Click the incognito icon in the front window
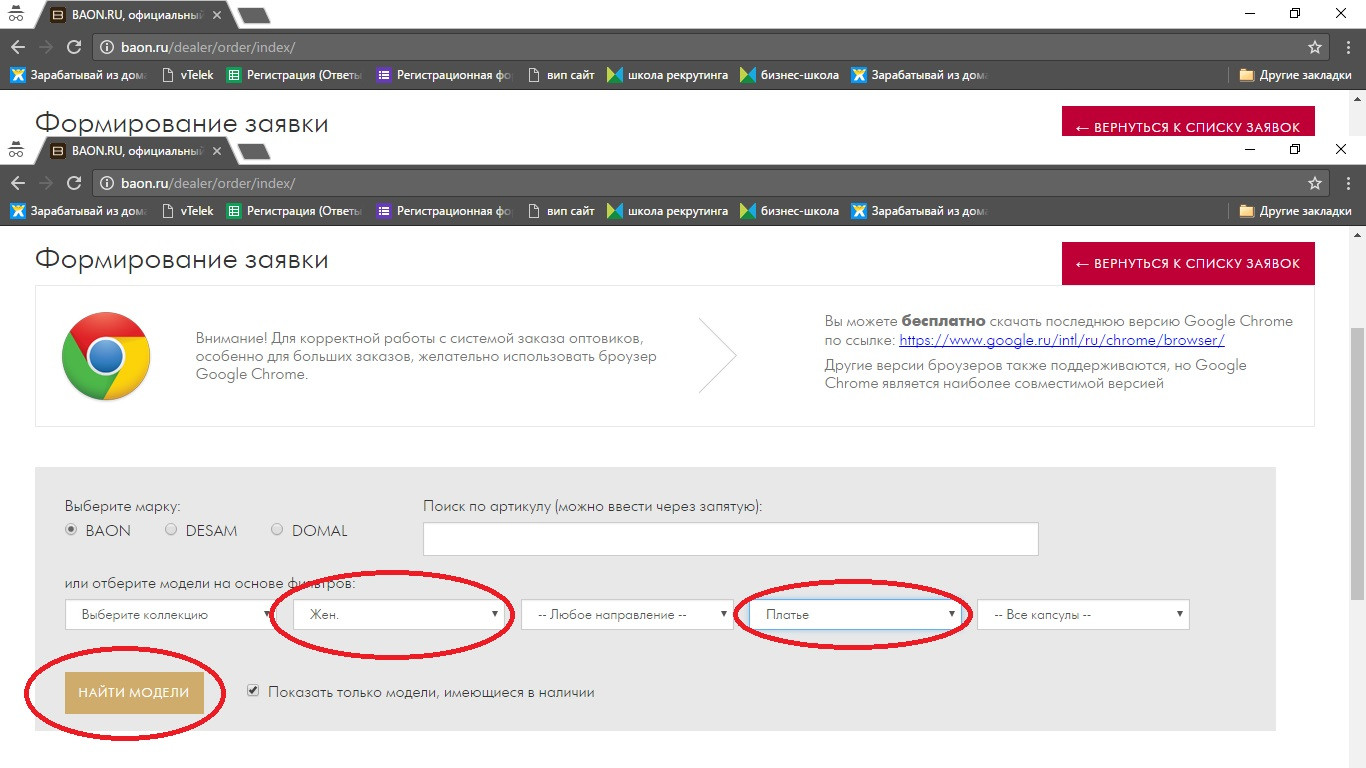 point(16,150)
